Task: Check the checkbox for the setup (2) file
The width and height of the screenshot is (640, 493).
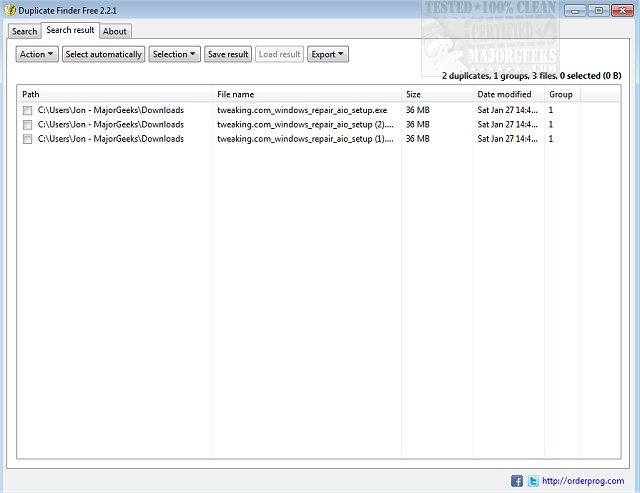Action: [27, 124]
